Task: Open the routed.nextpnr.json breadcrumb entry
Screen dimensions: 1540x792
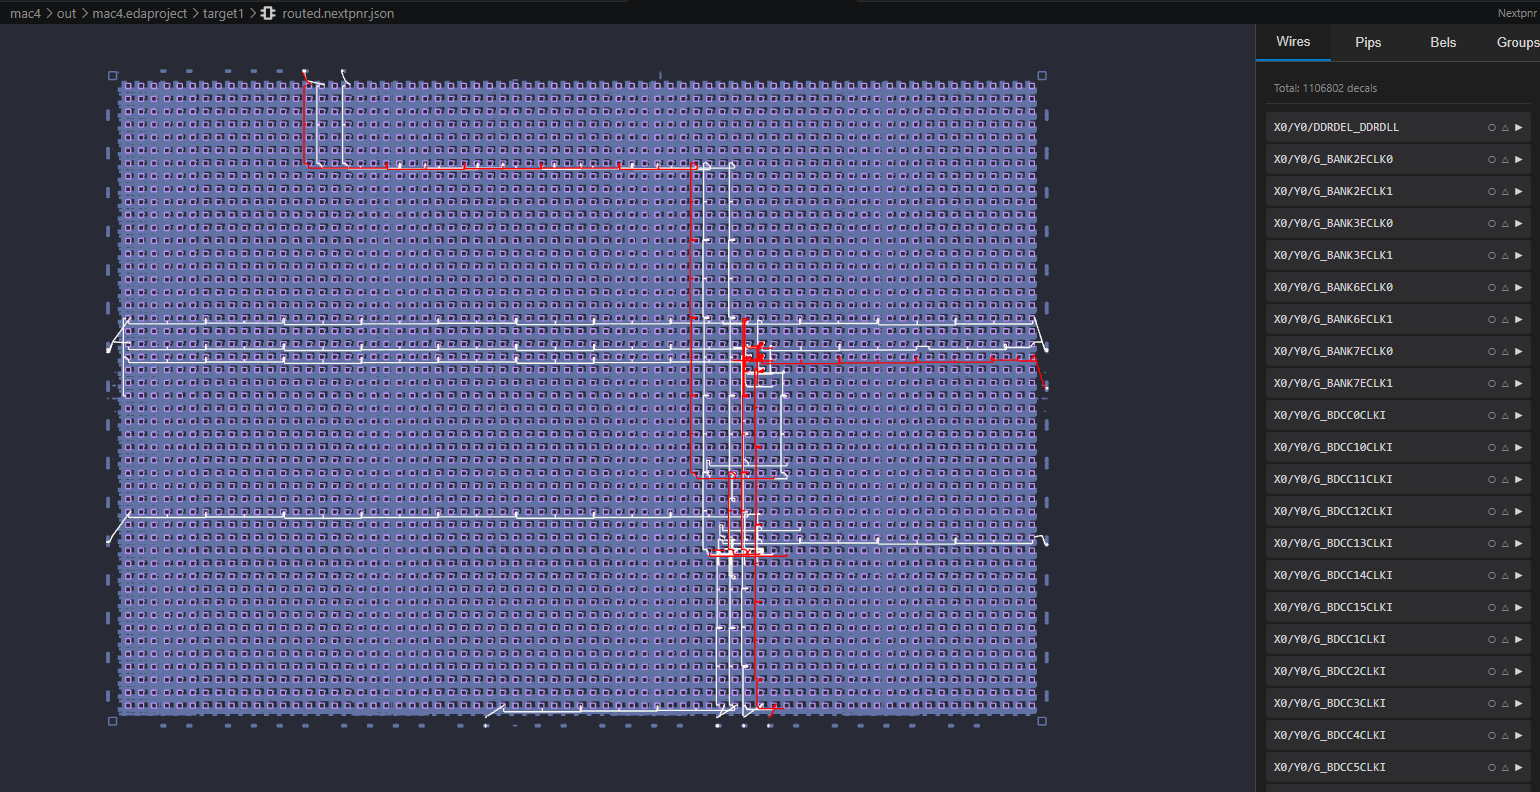Action: [x=338, y=14]
